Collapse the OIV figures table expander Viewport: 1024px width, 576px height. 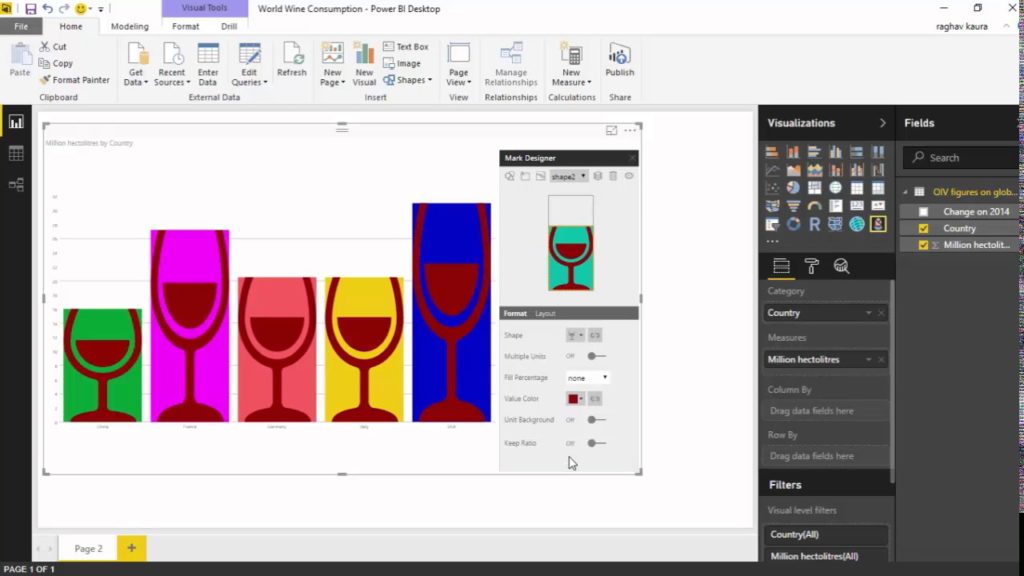point(906,191)
